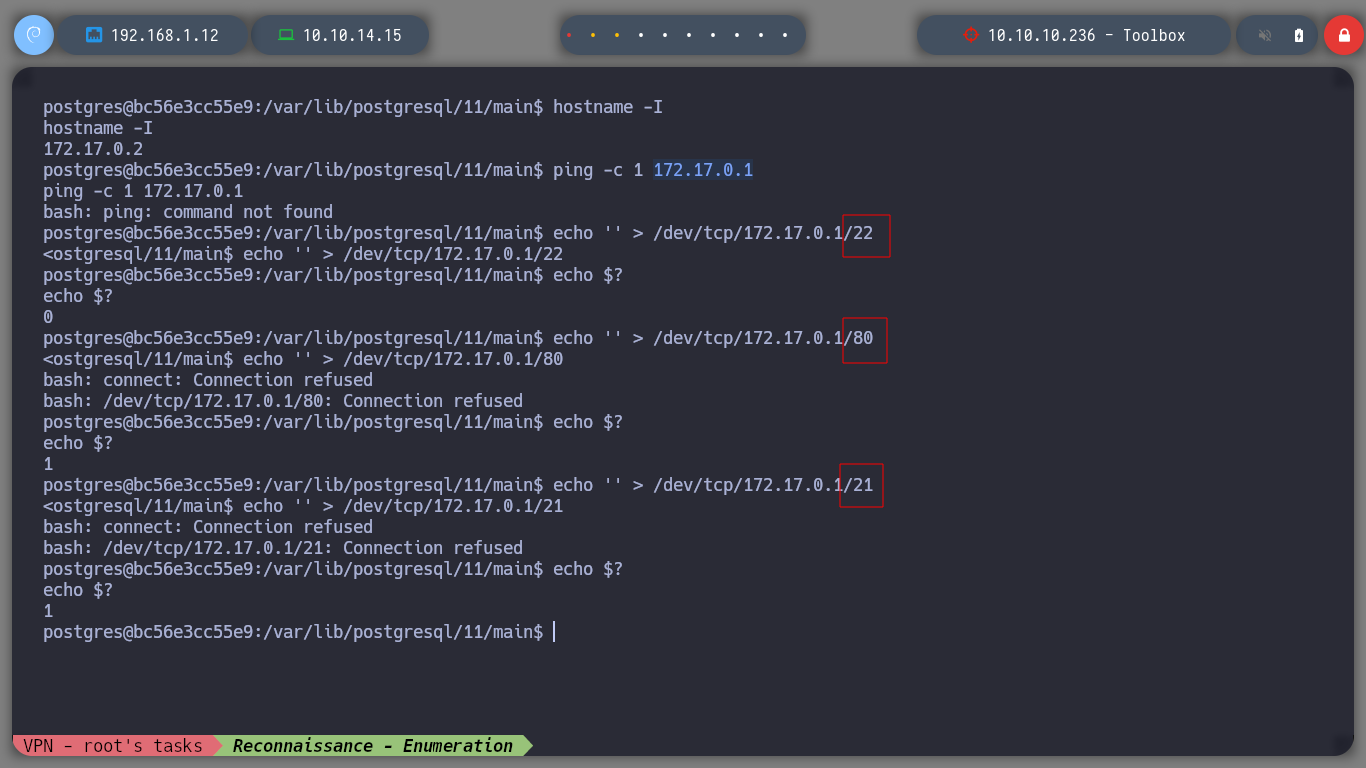Place cursor at the final empty prompt
The height and width of the screenshot is (768, 1366).
coord(553,632)
